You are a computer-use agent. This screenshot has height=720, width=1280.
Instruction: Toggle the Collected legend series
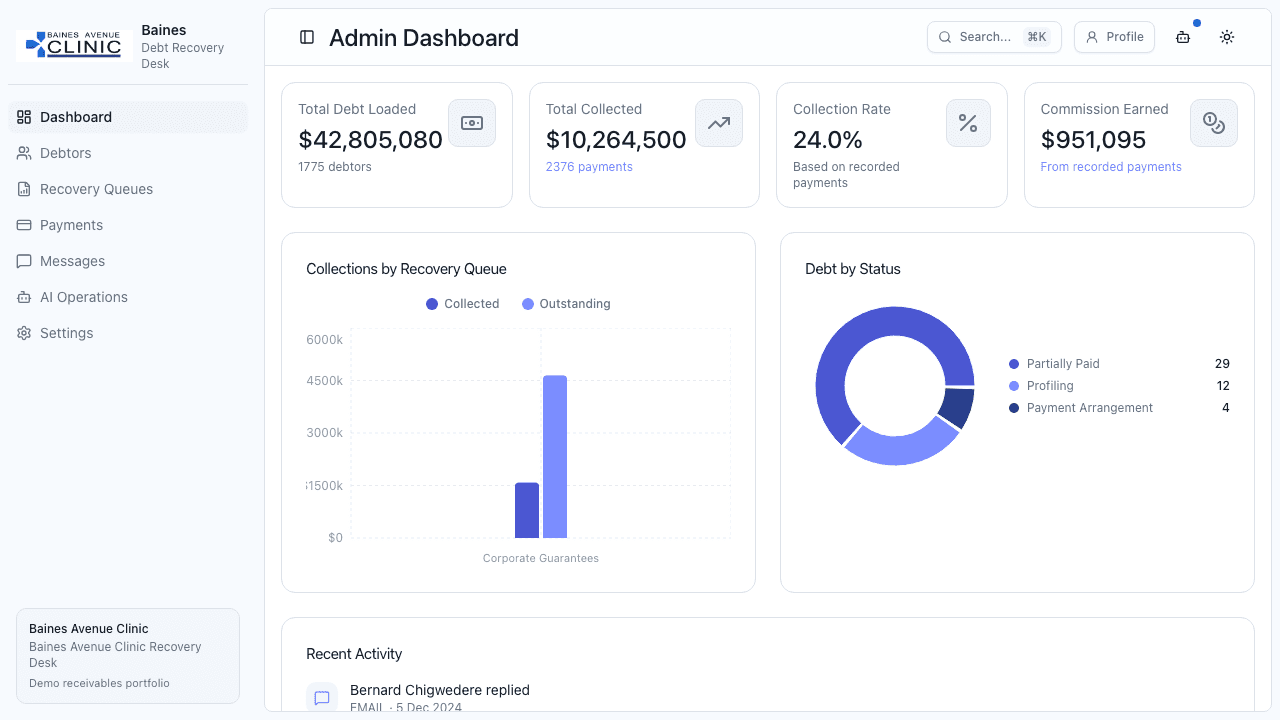click(463, 304)
